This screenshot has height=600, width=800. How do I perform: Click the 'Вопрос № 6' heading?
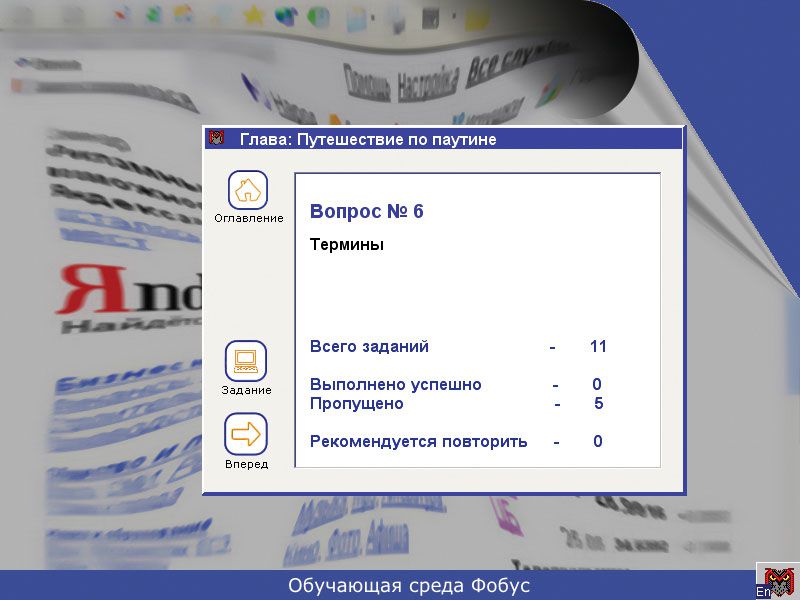pyautogui.click(x=367, y=212)
